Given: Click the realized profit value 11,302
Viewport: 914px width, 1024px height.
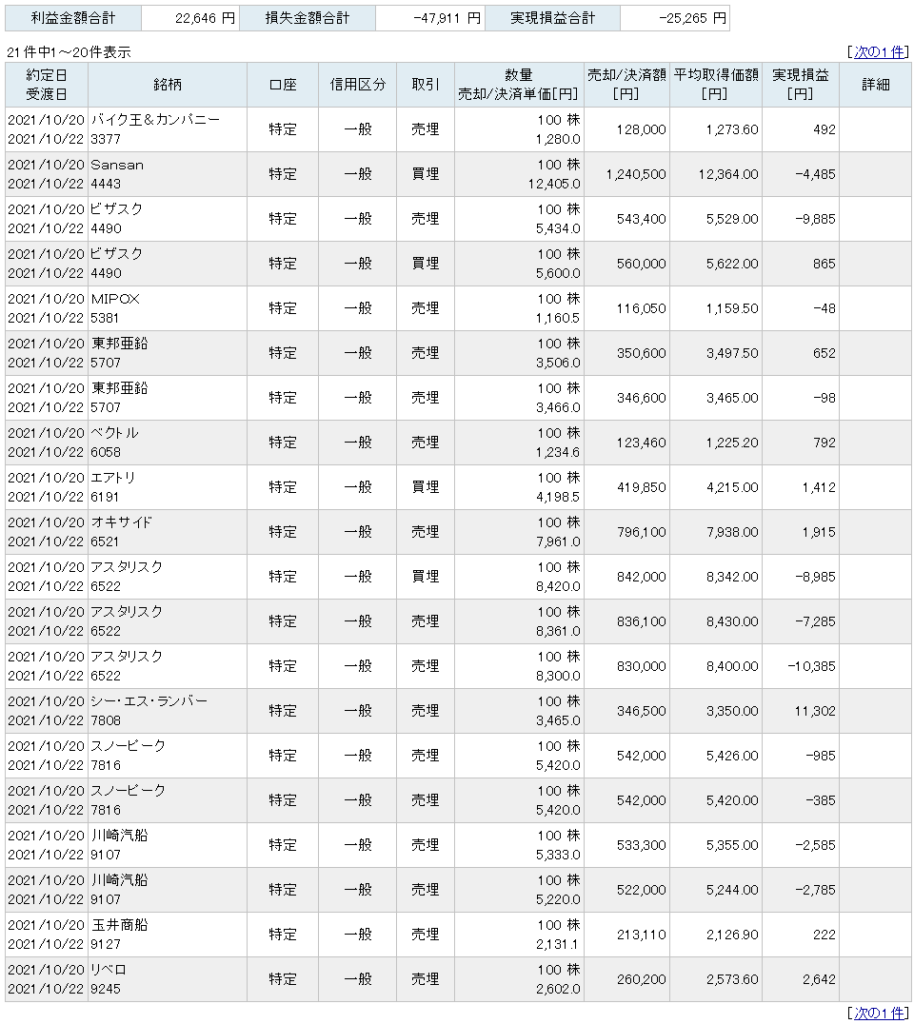Looking at the screenshot, I should pyautogui.click(x=815, y=711).
